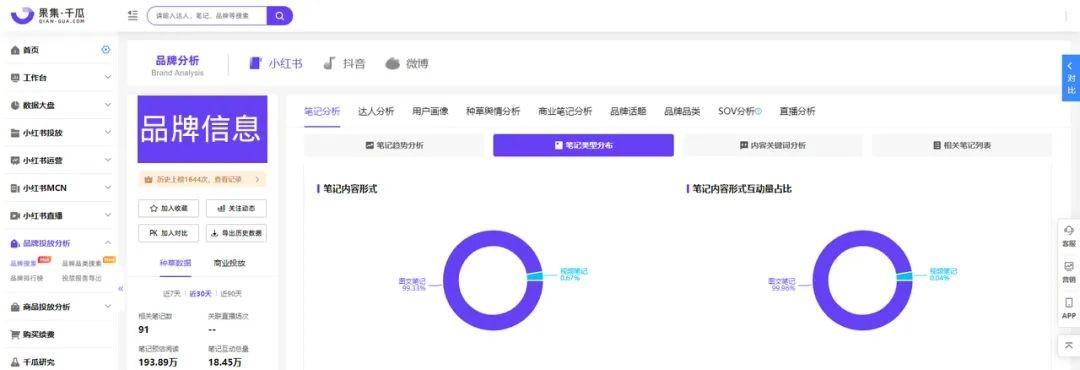1080x370 pixels.
Task: Open the APP download widget
Action: (x=1068, y=308)
